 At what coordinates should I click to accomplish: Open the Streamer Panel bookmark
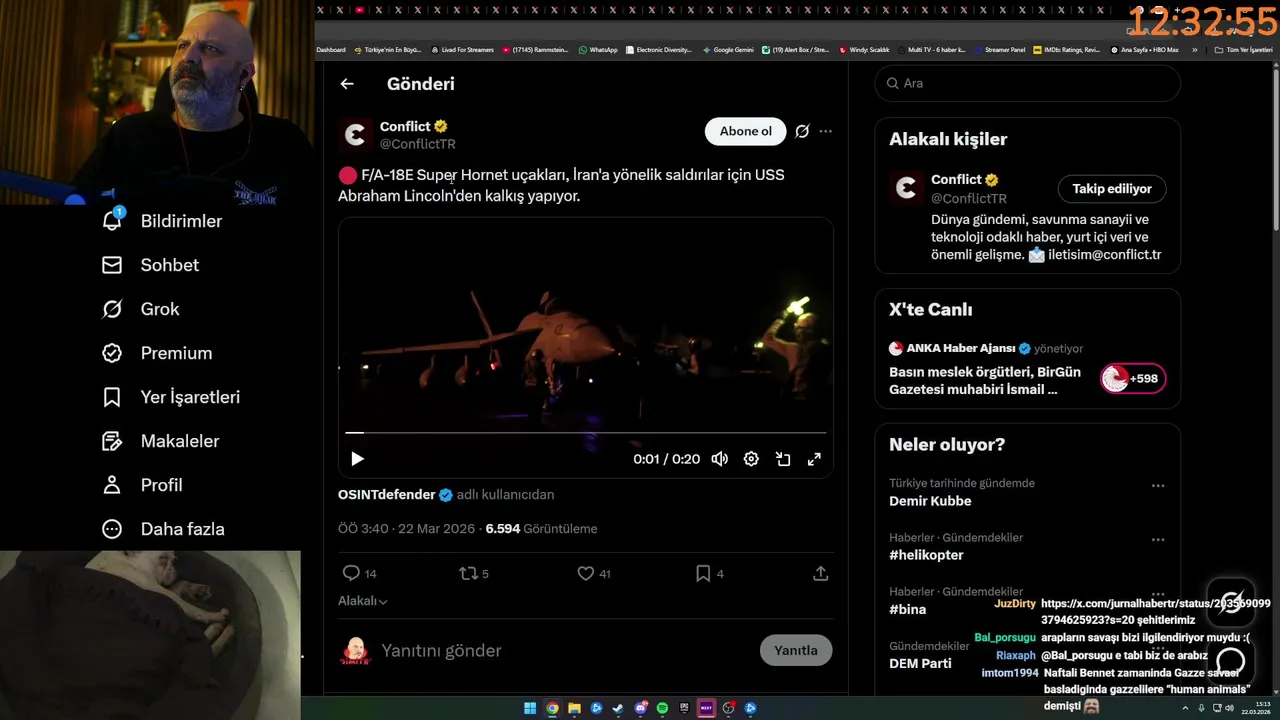click(x=999, y=50)
